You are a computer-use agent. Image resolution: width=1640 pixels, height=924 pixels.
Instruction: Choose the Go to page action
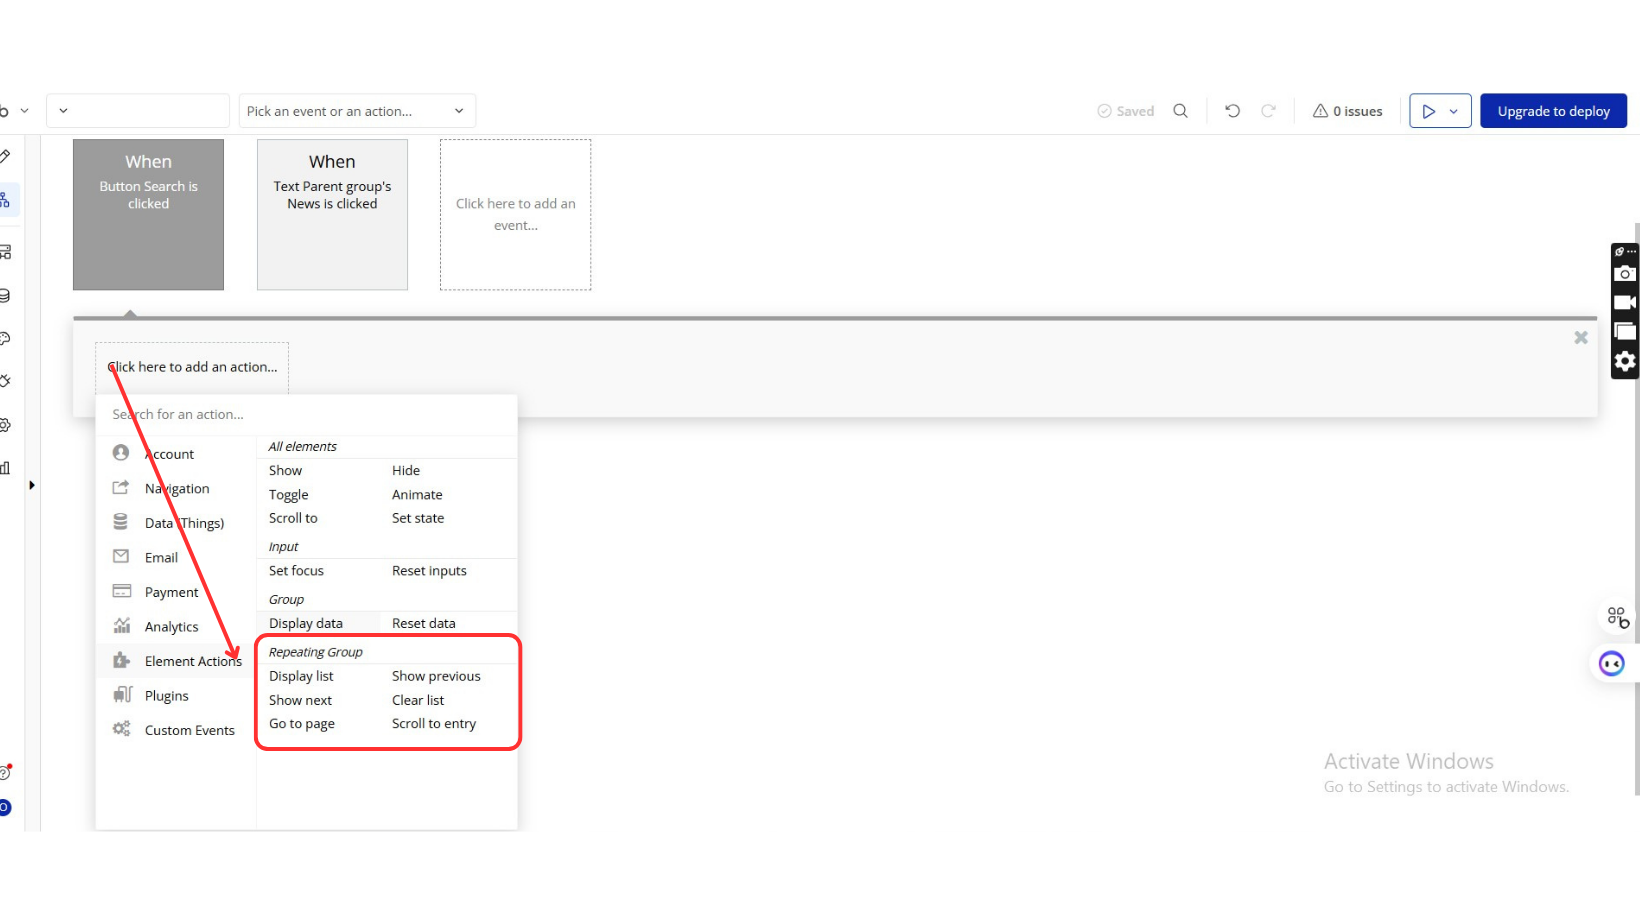click(301, 723)
